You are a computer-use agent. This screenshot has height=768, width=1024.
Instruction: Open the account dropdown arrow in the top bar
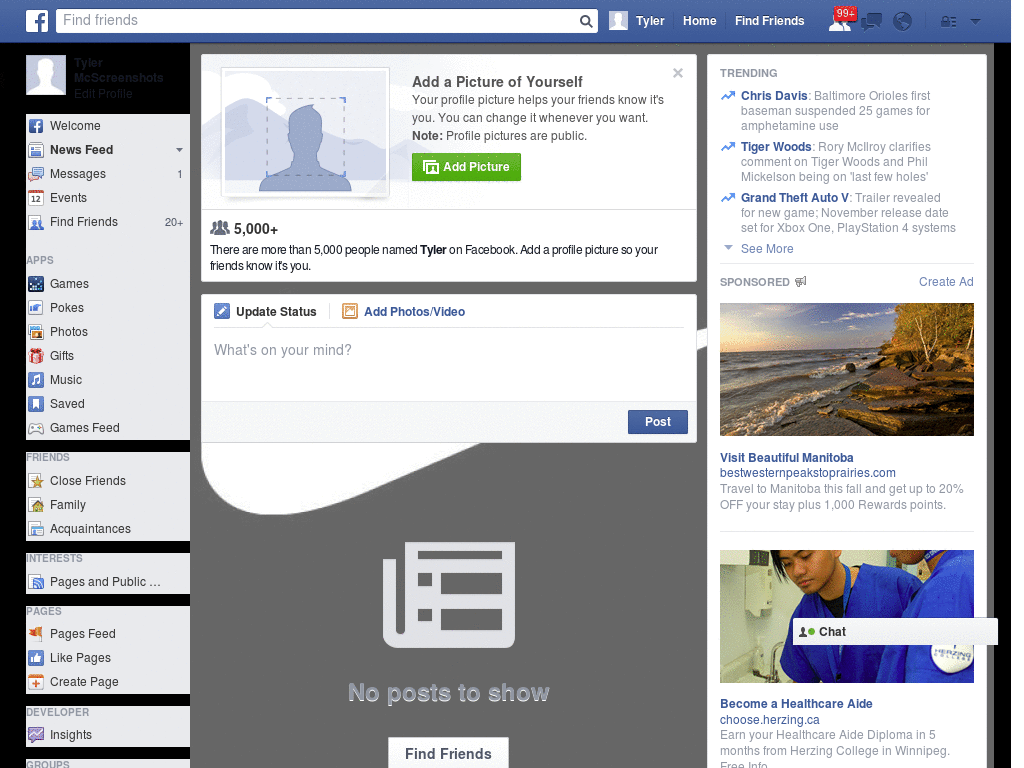point(976,22)
